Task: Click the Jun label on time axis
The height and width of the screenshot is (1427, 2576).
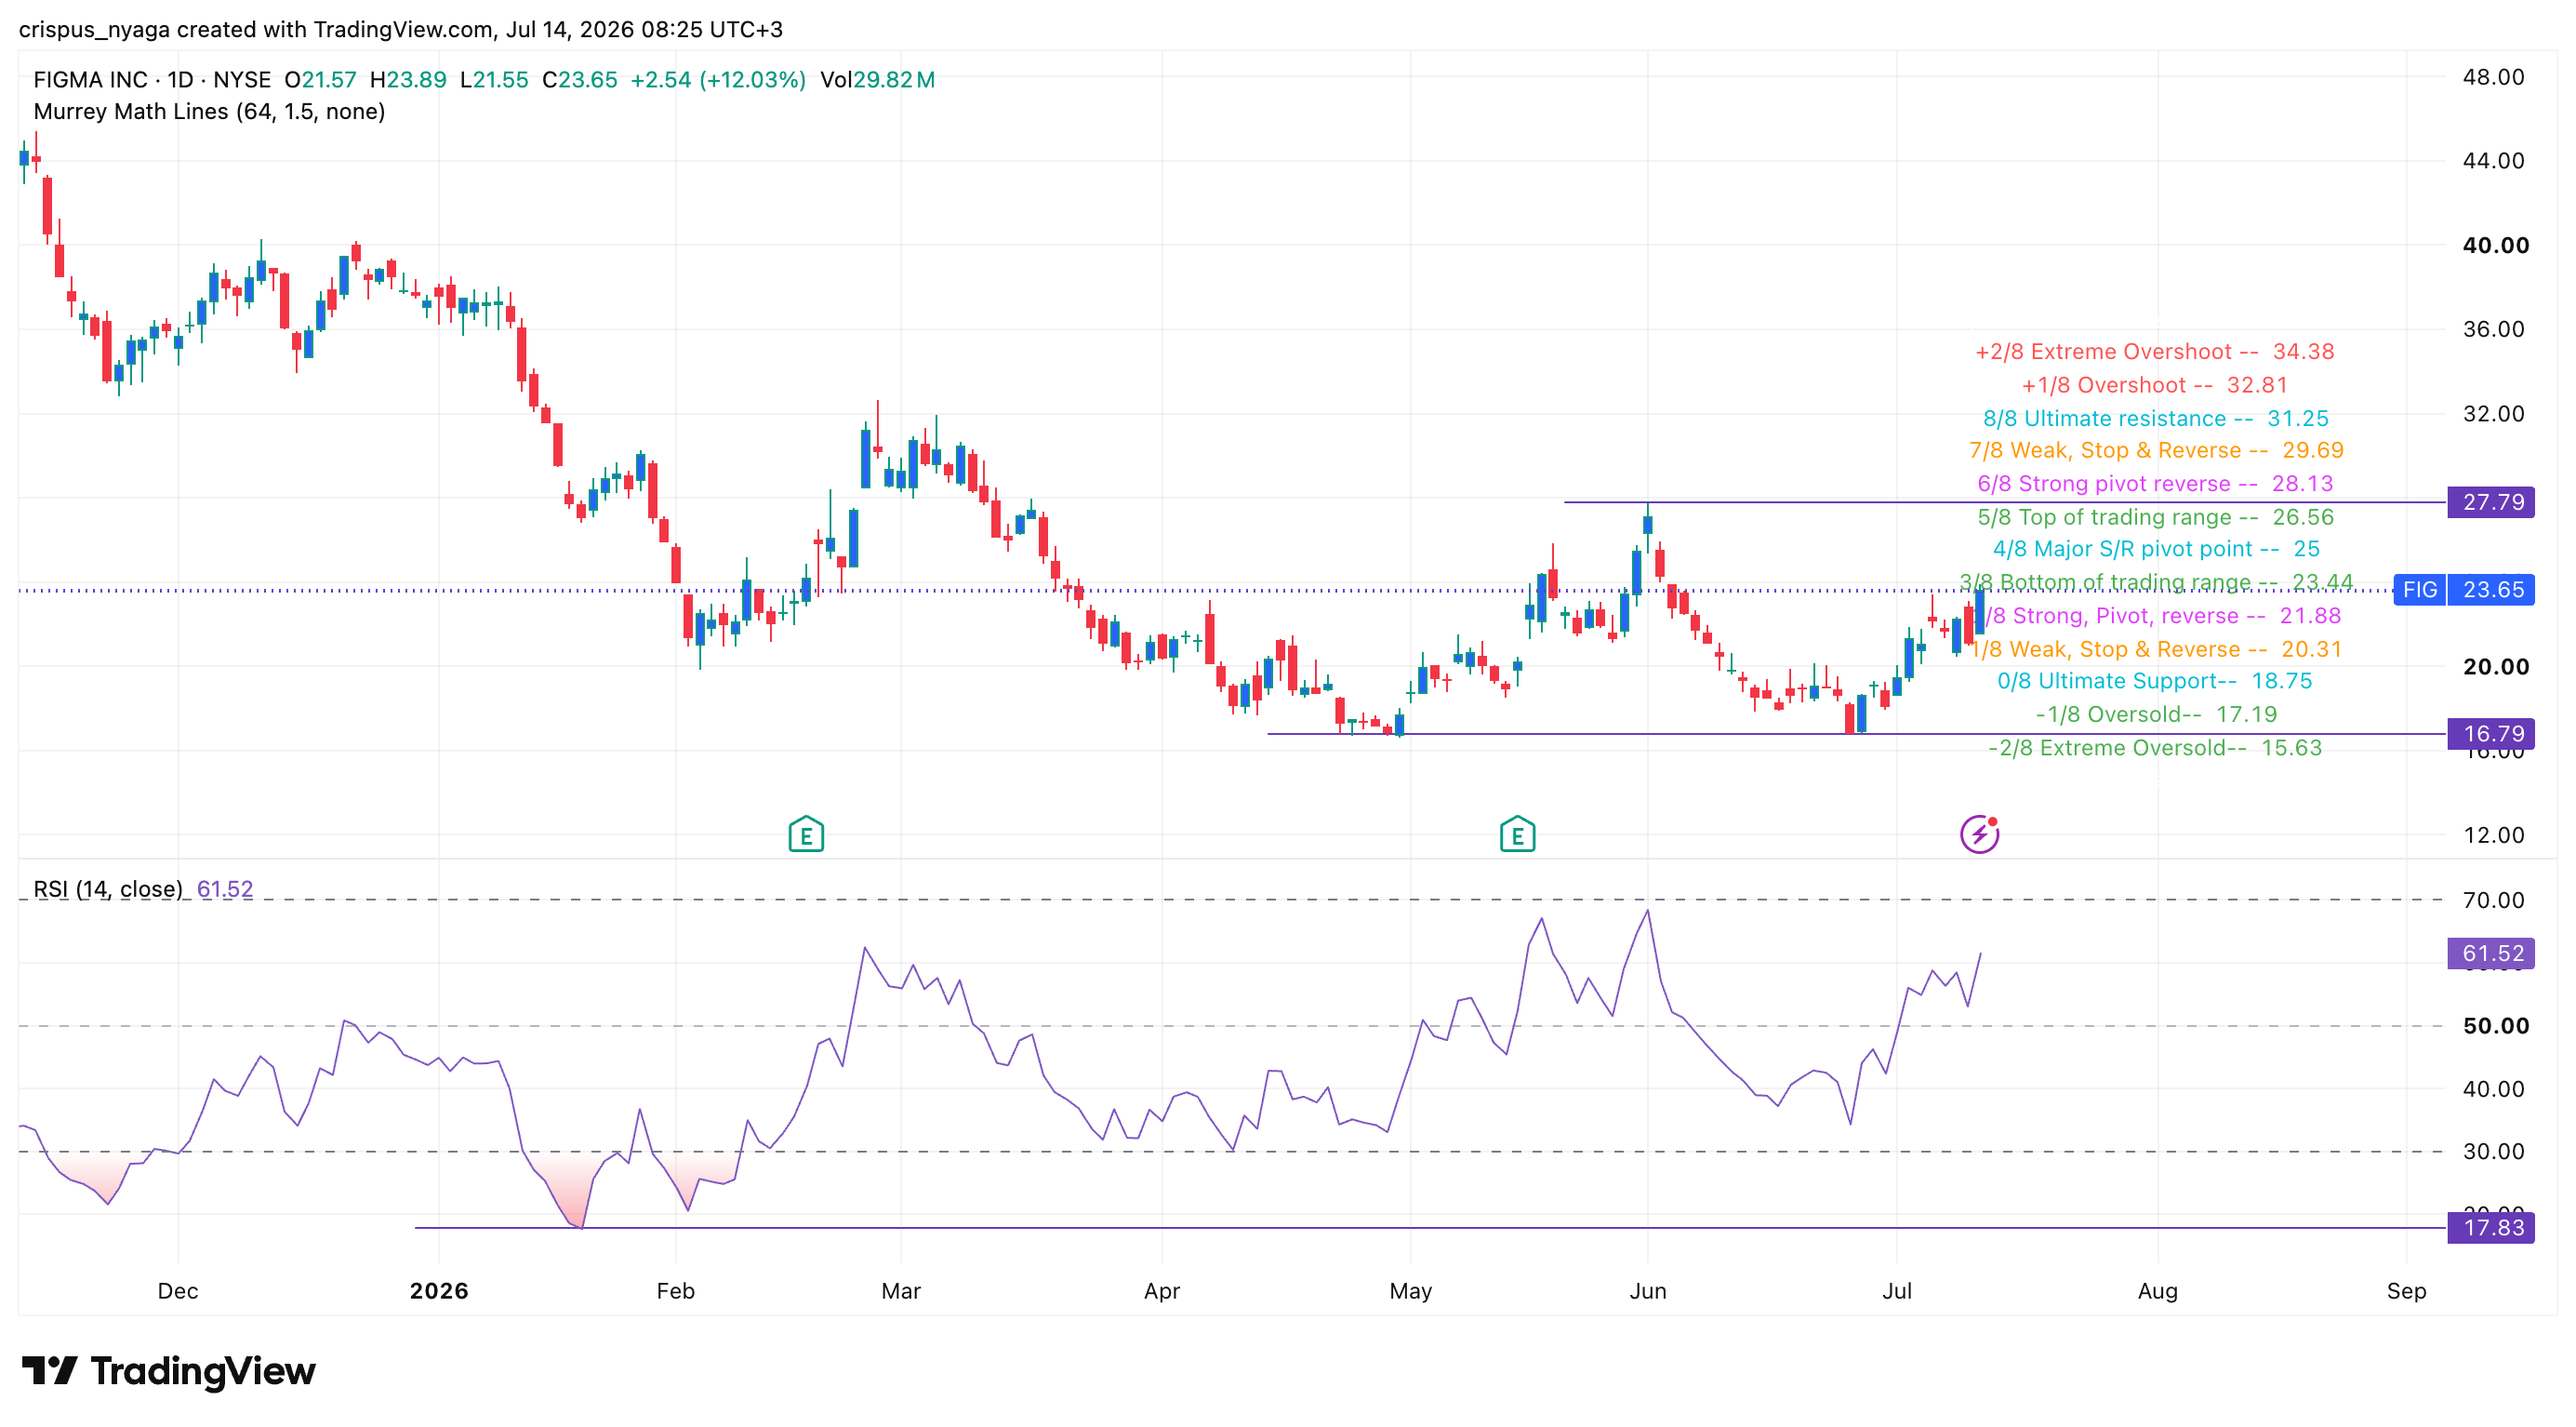Action: coord(1648,1291)
